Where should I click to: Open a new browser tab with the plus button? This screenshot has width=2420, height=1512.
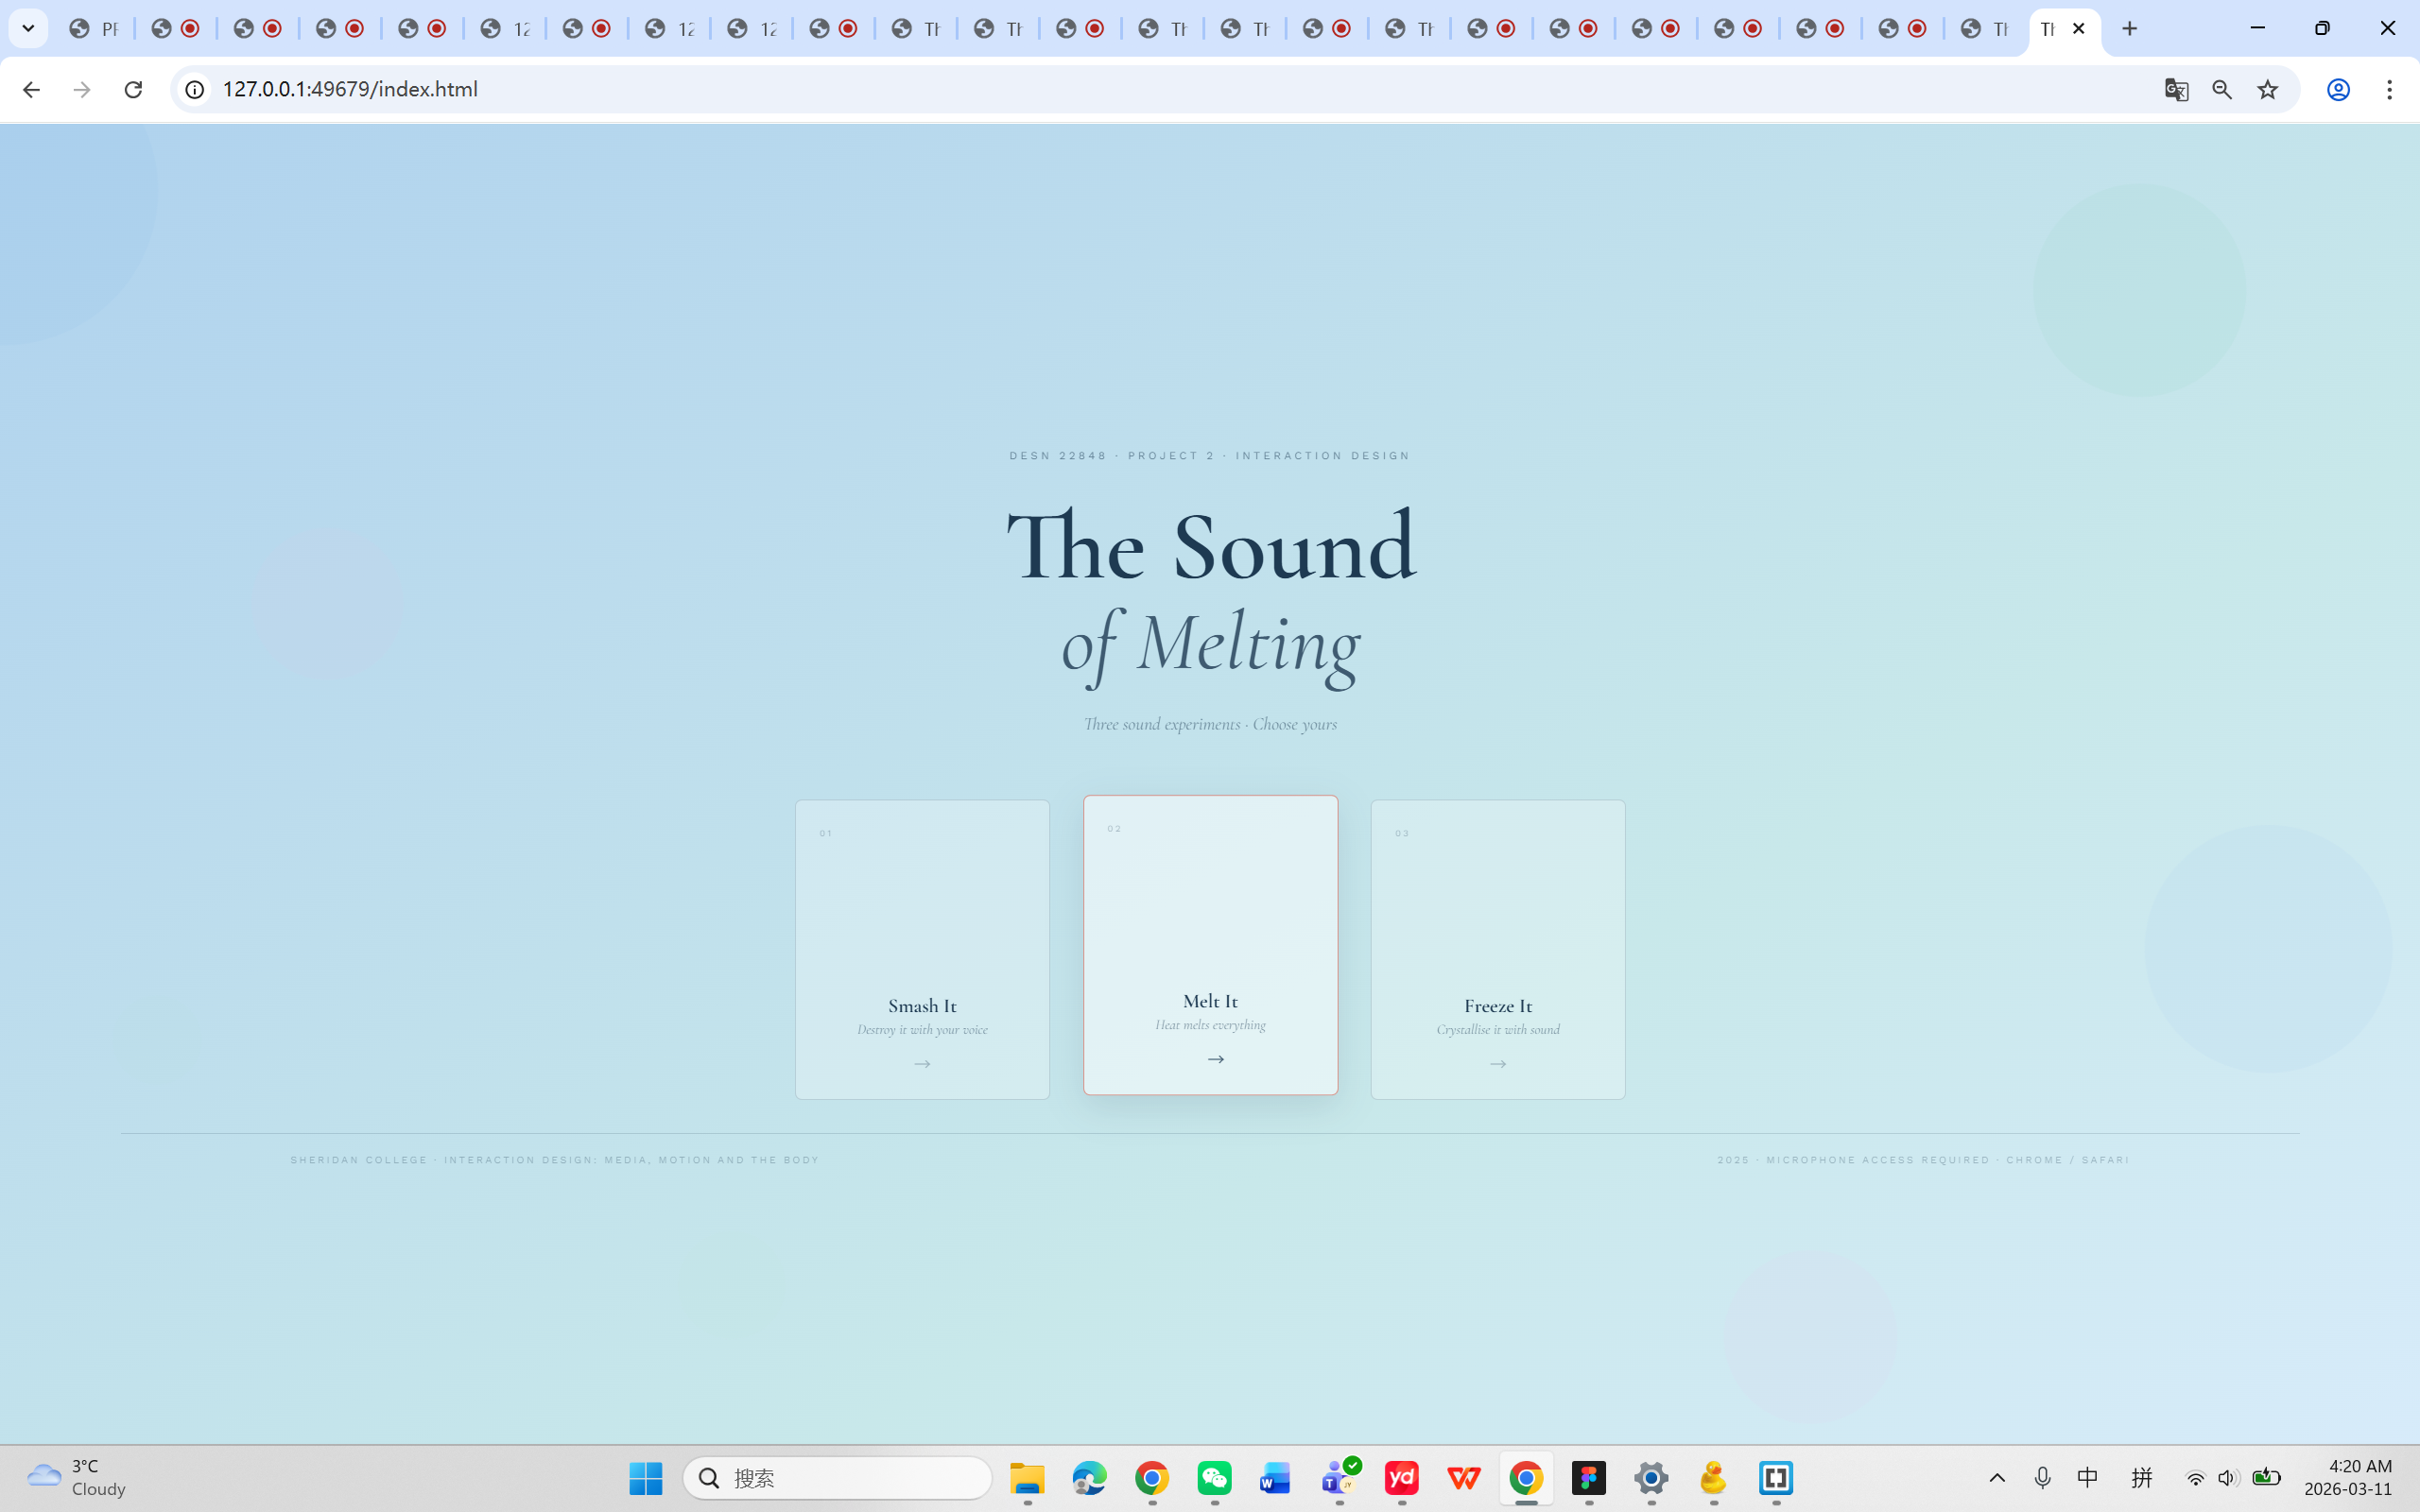(x=2129, y=28)
